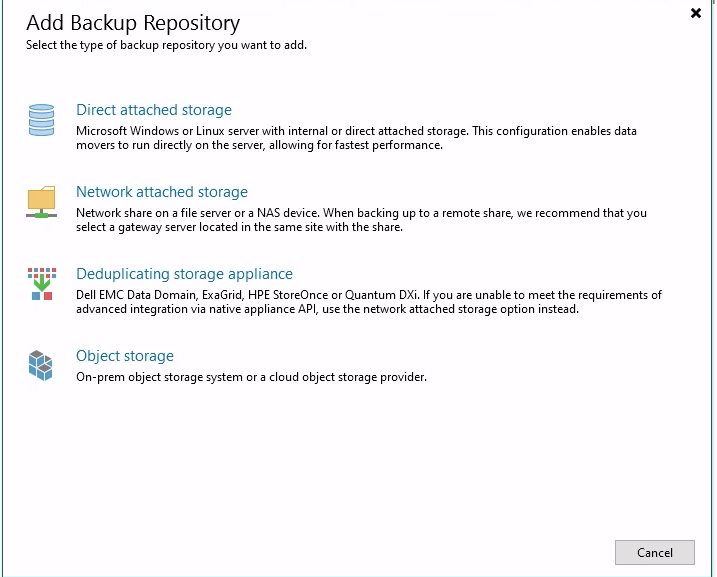
Task: Click the 'Select the type of backup repository' subtitle
Action: click(166, 45)
